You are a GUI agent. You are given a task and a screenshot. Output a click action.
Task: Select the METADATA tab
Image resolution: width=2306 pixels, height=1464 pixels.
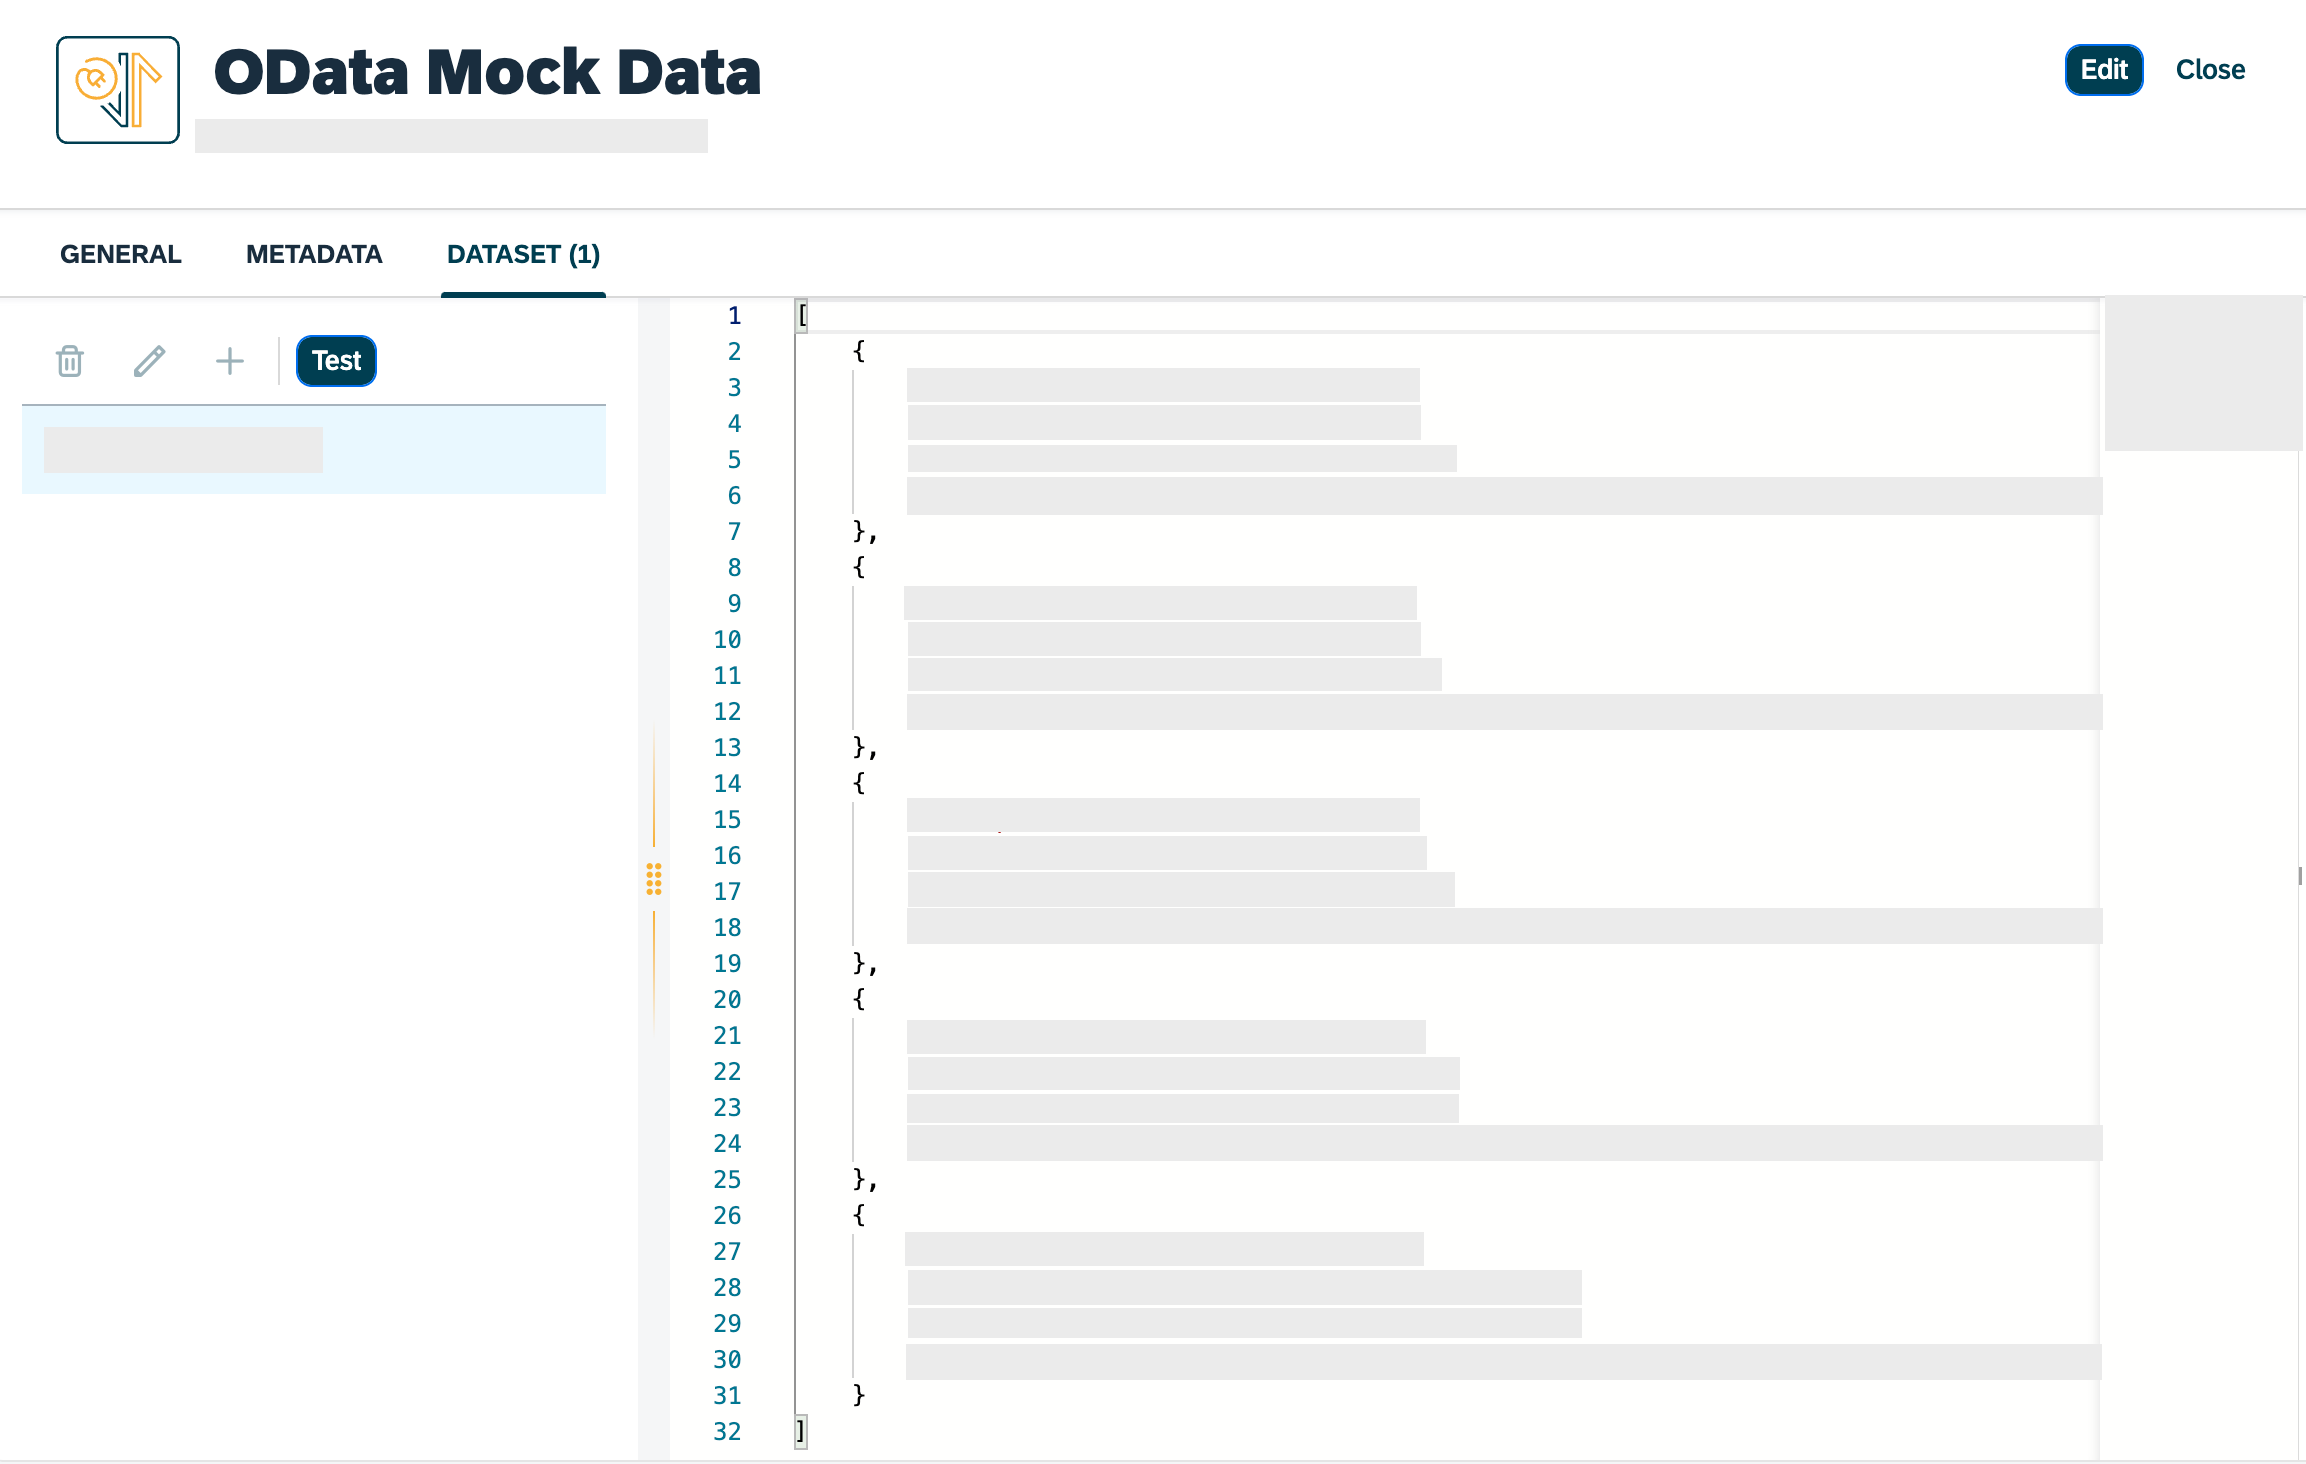coord(314,254)
